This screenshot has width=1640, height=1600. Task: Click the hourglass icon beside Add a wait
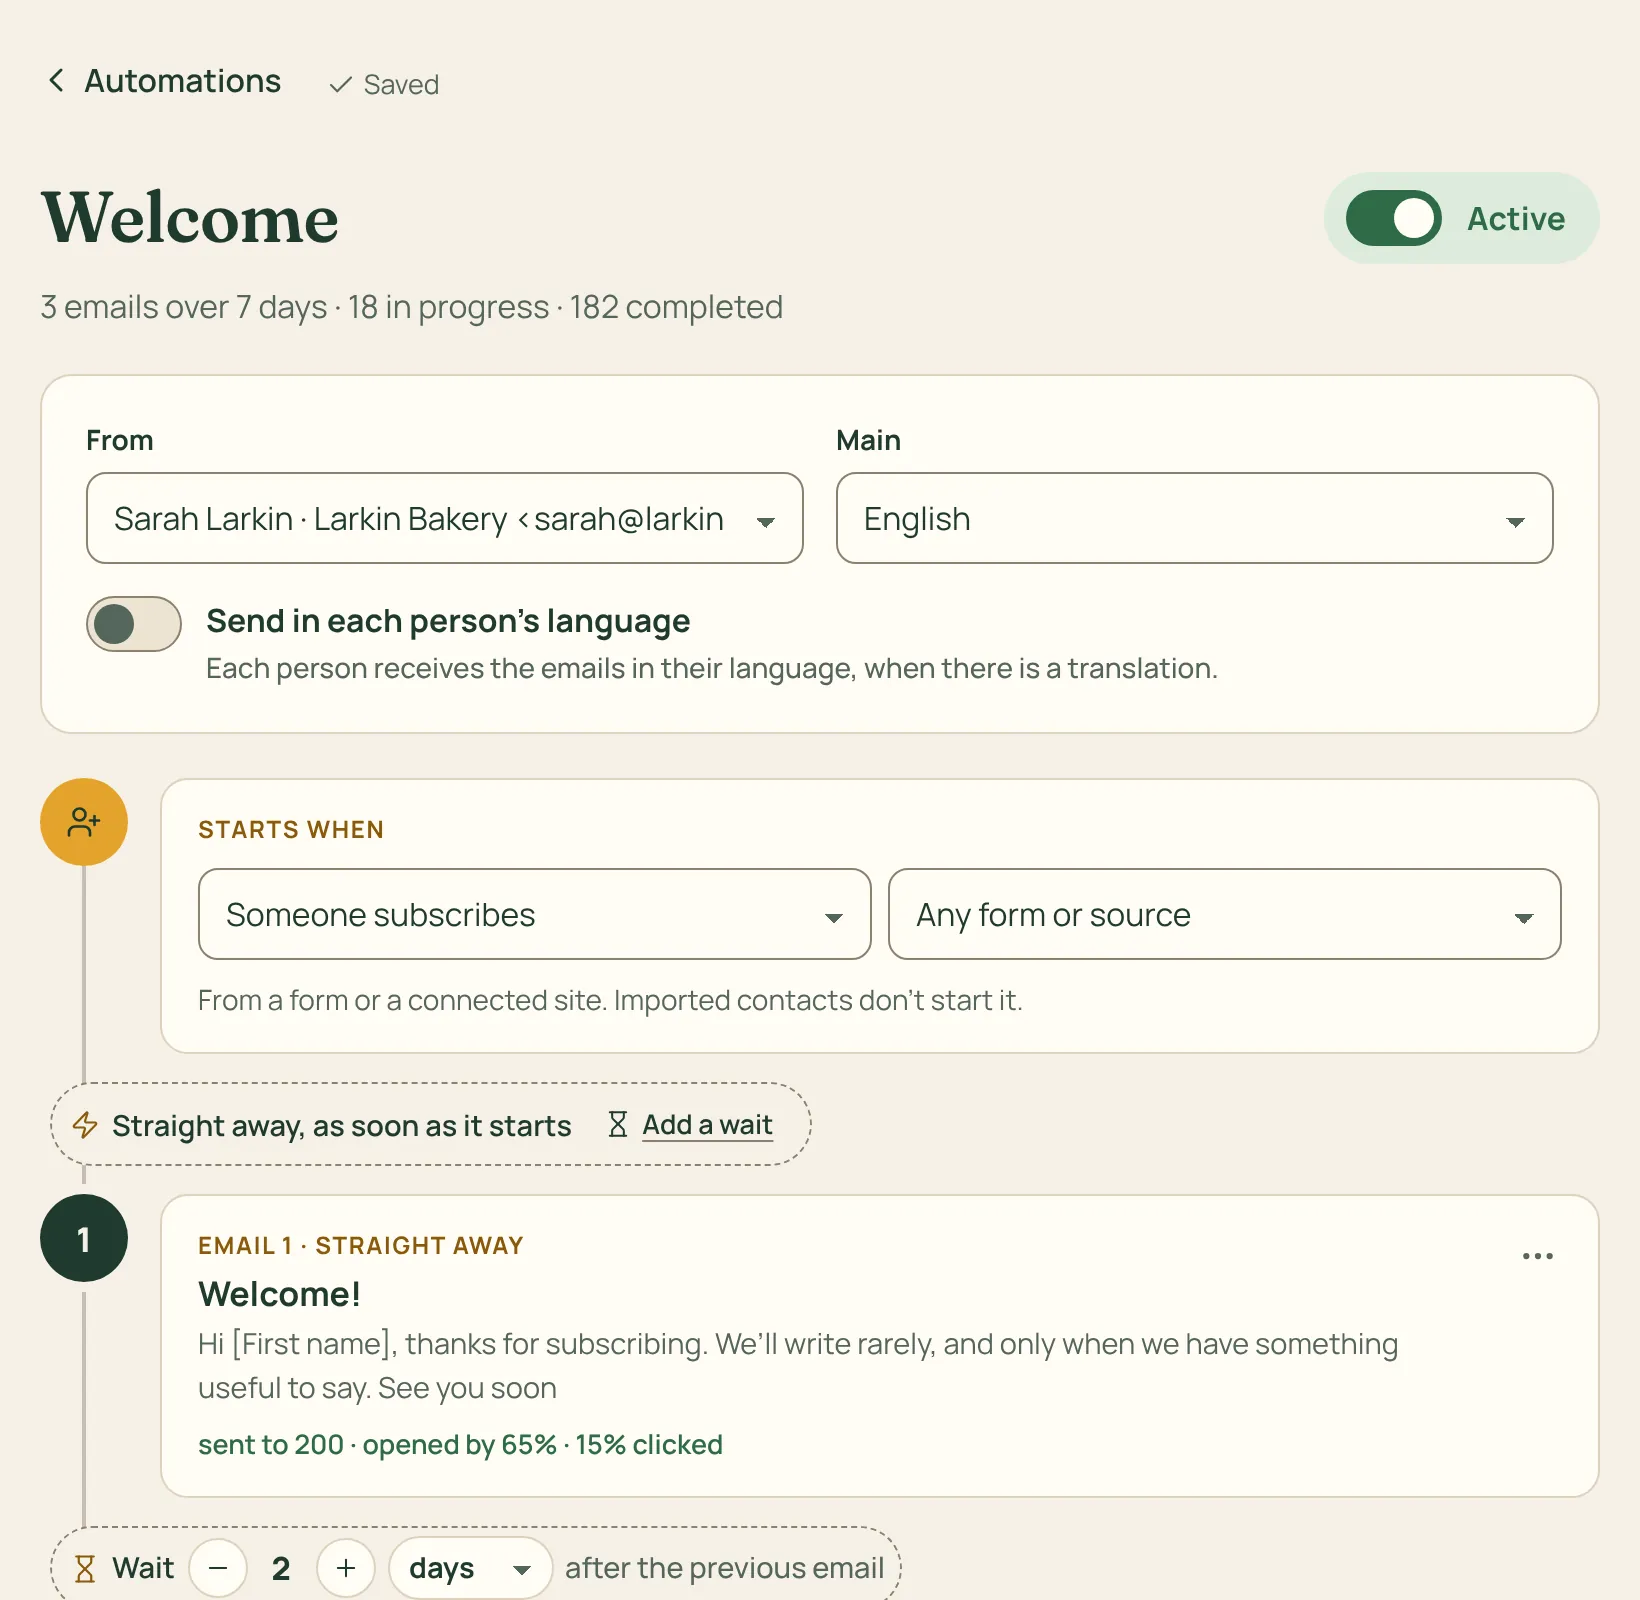[x=618, y=1125]
